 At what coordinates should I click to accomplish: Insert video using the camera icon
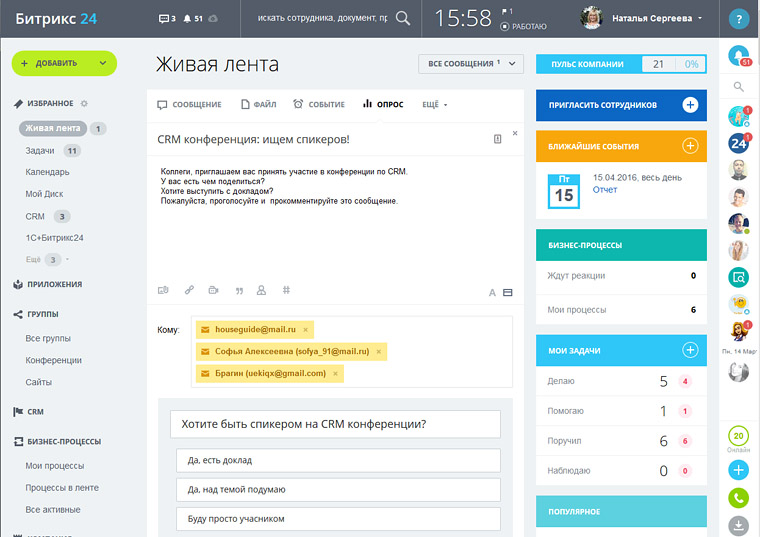click(x=213, y=290)
